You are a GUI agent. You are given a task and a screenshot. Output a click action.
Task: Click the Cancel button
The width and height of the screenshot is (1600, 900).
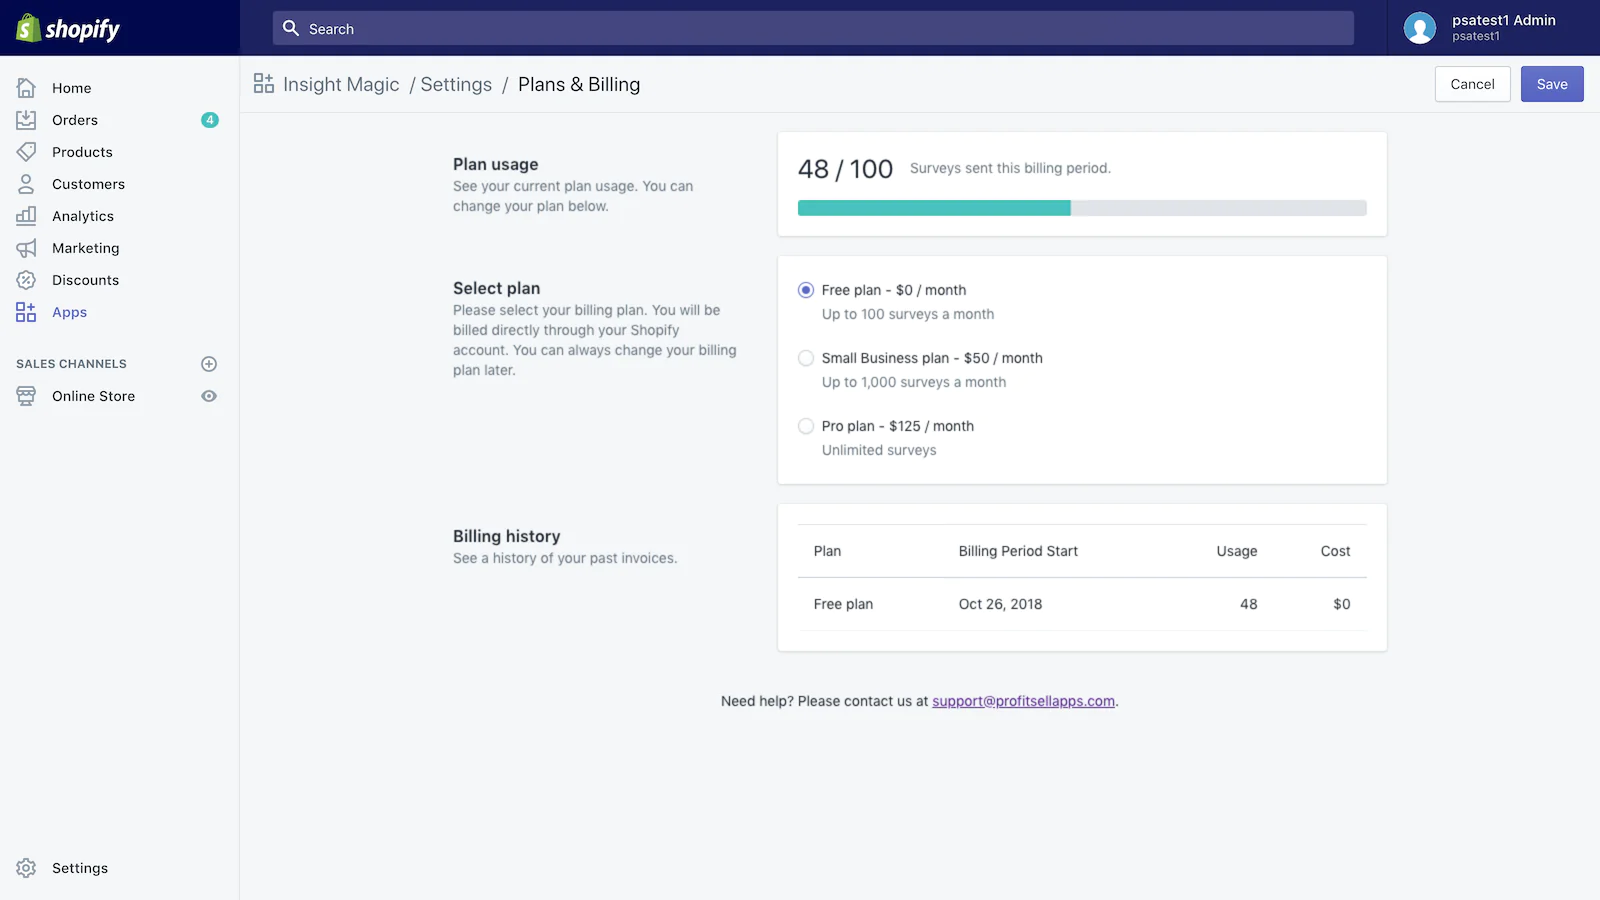1472,84
